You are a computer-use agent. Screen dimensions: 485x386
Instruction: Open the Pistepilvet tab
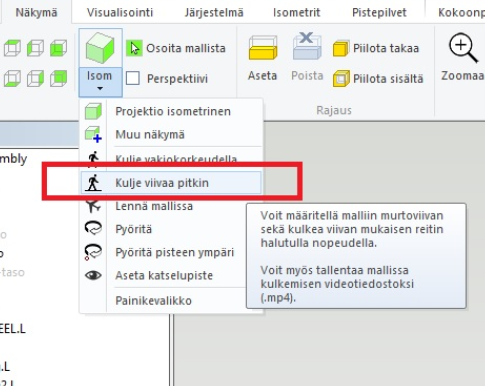coord(379,13)
